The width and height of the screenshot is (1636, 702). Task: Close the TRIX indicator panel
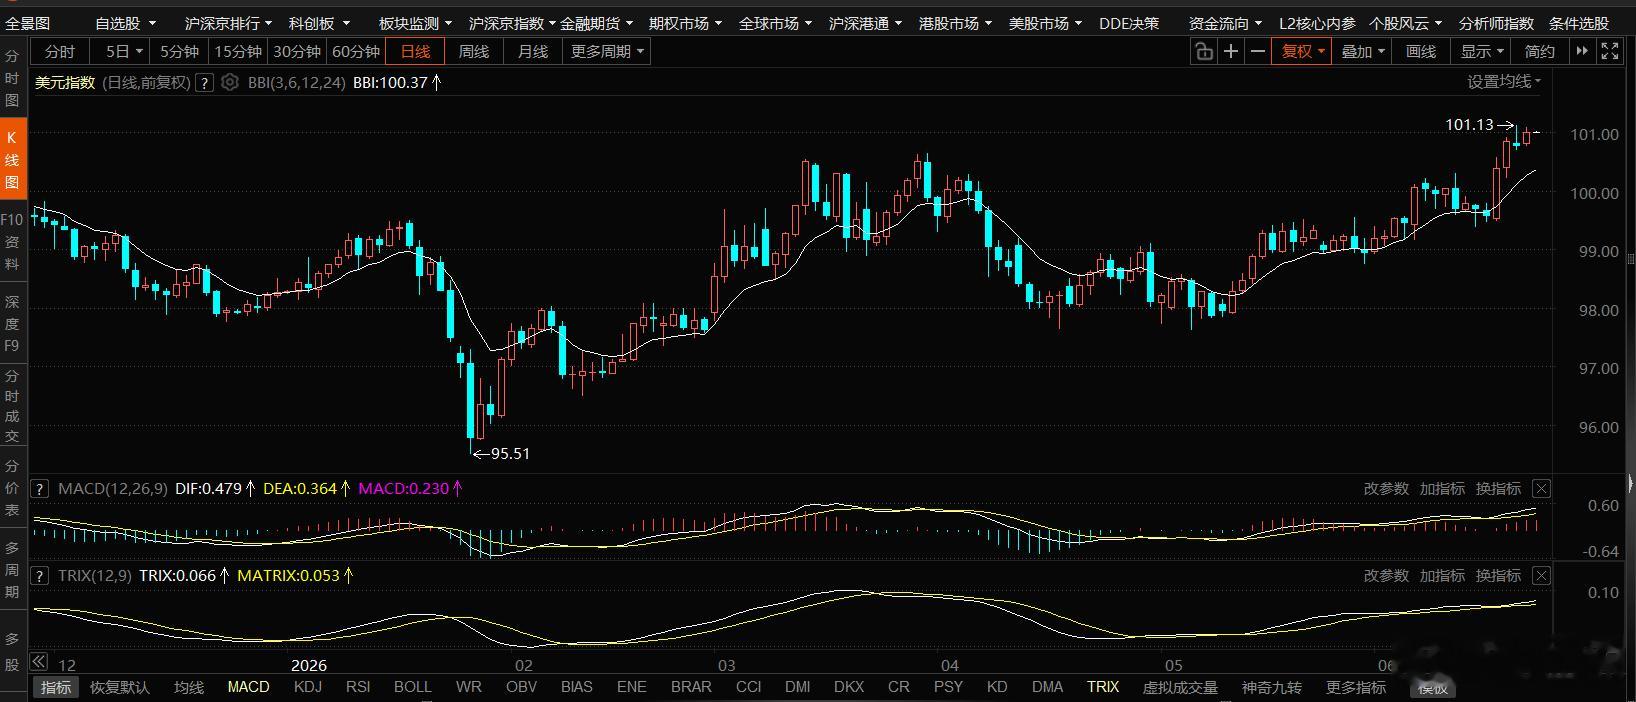coord(1541,576)
